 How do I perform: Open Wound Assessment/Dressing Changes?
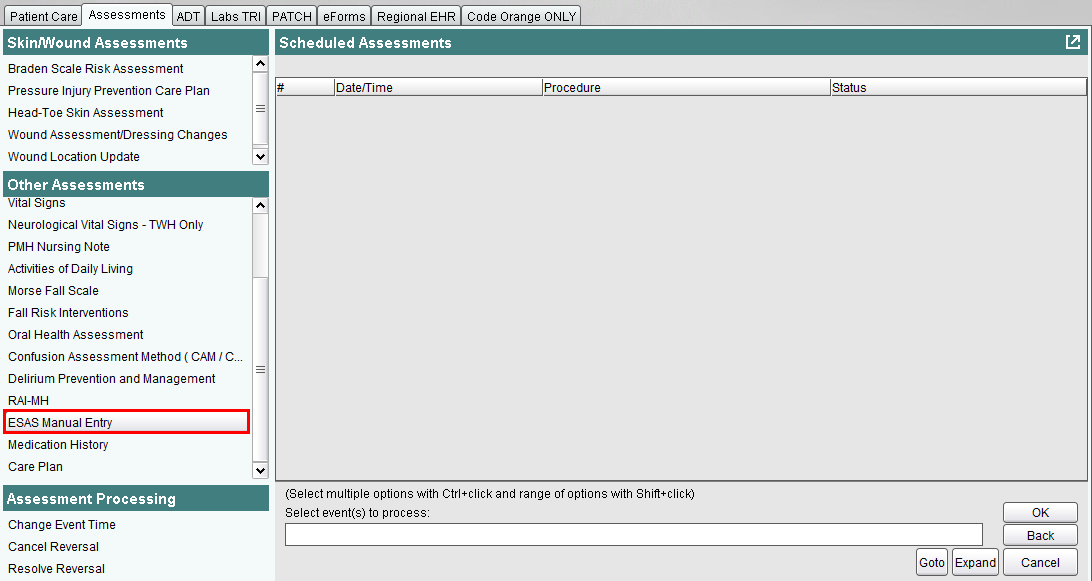pyautogui.click(x=117, y=135)
